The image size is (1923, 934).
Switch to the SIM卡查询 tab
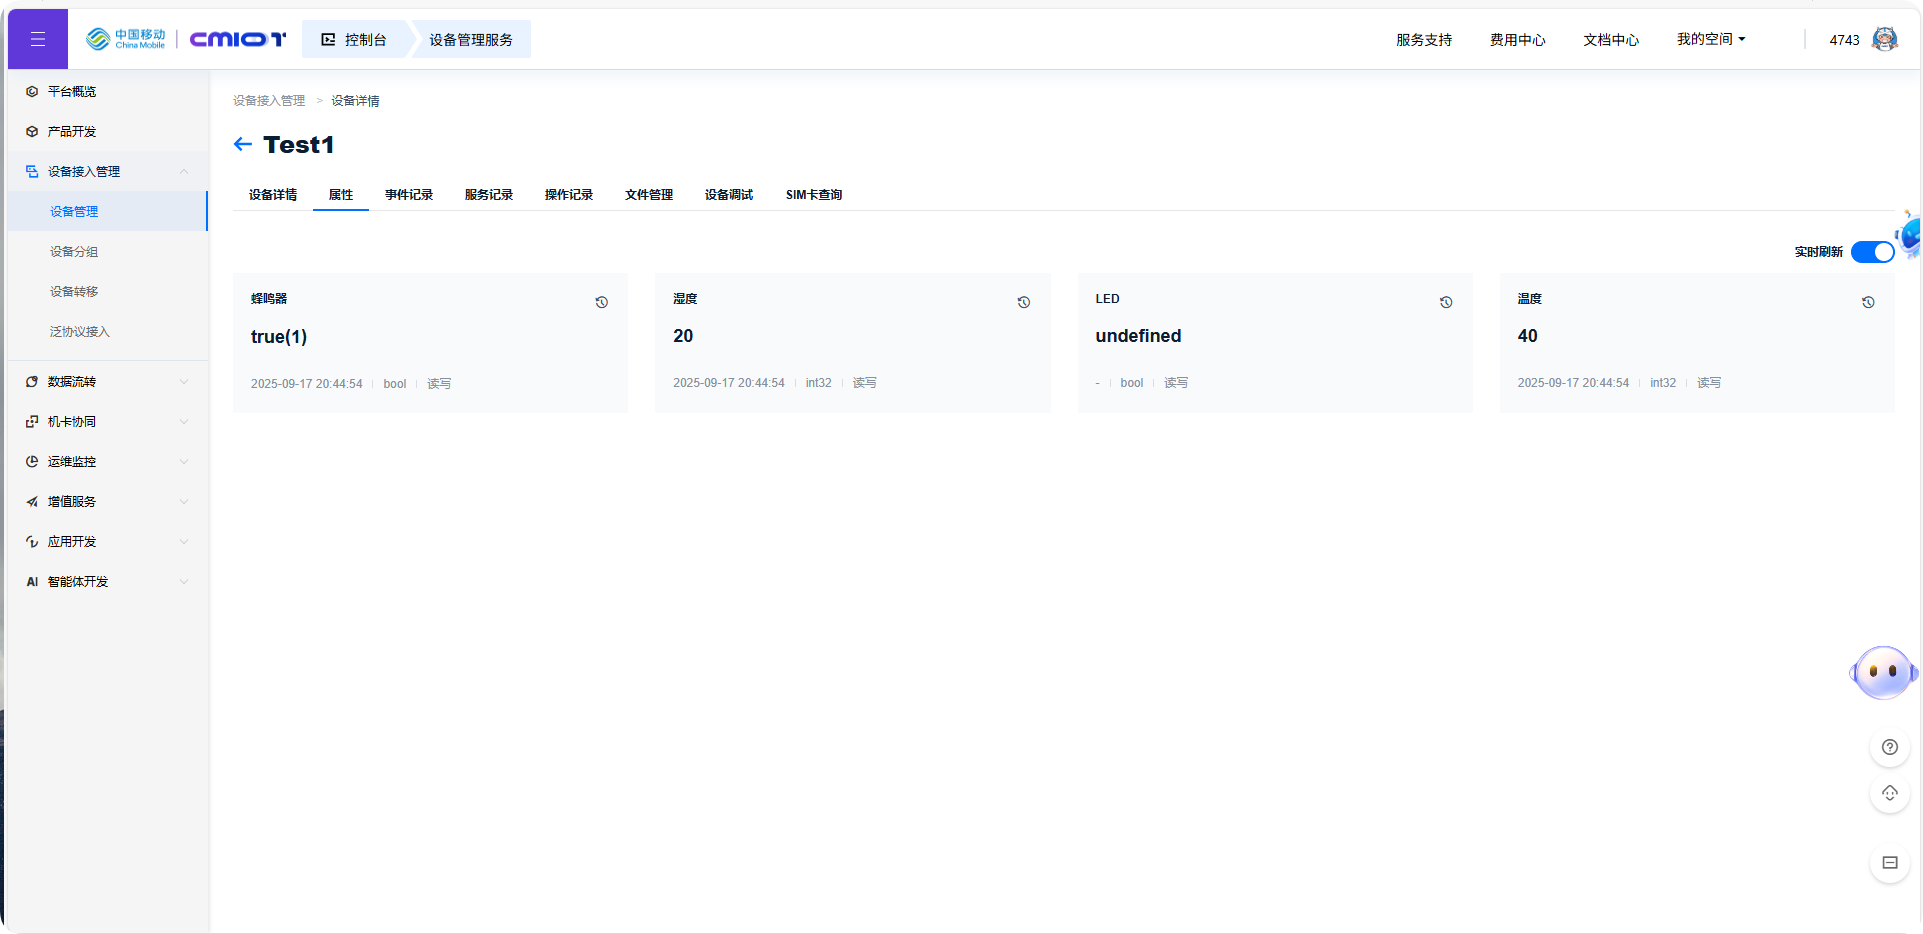(x=813, y=195)
